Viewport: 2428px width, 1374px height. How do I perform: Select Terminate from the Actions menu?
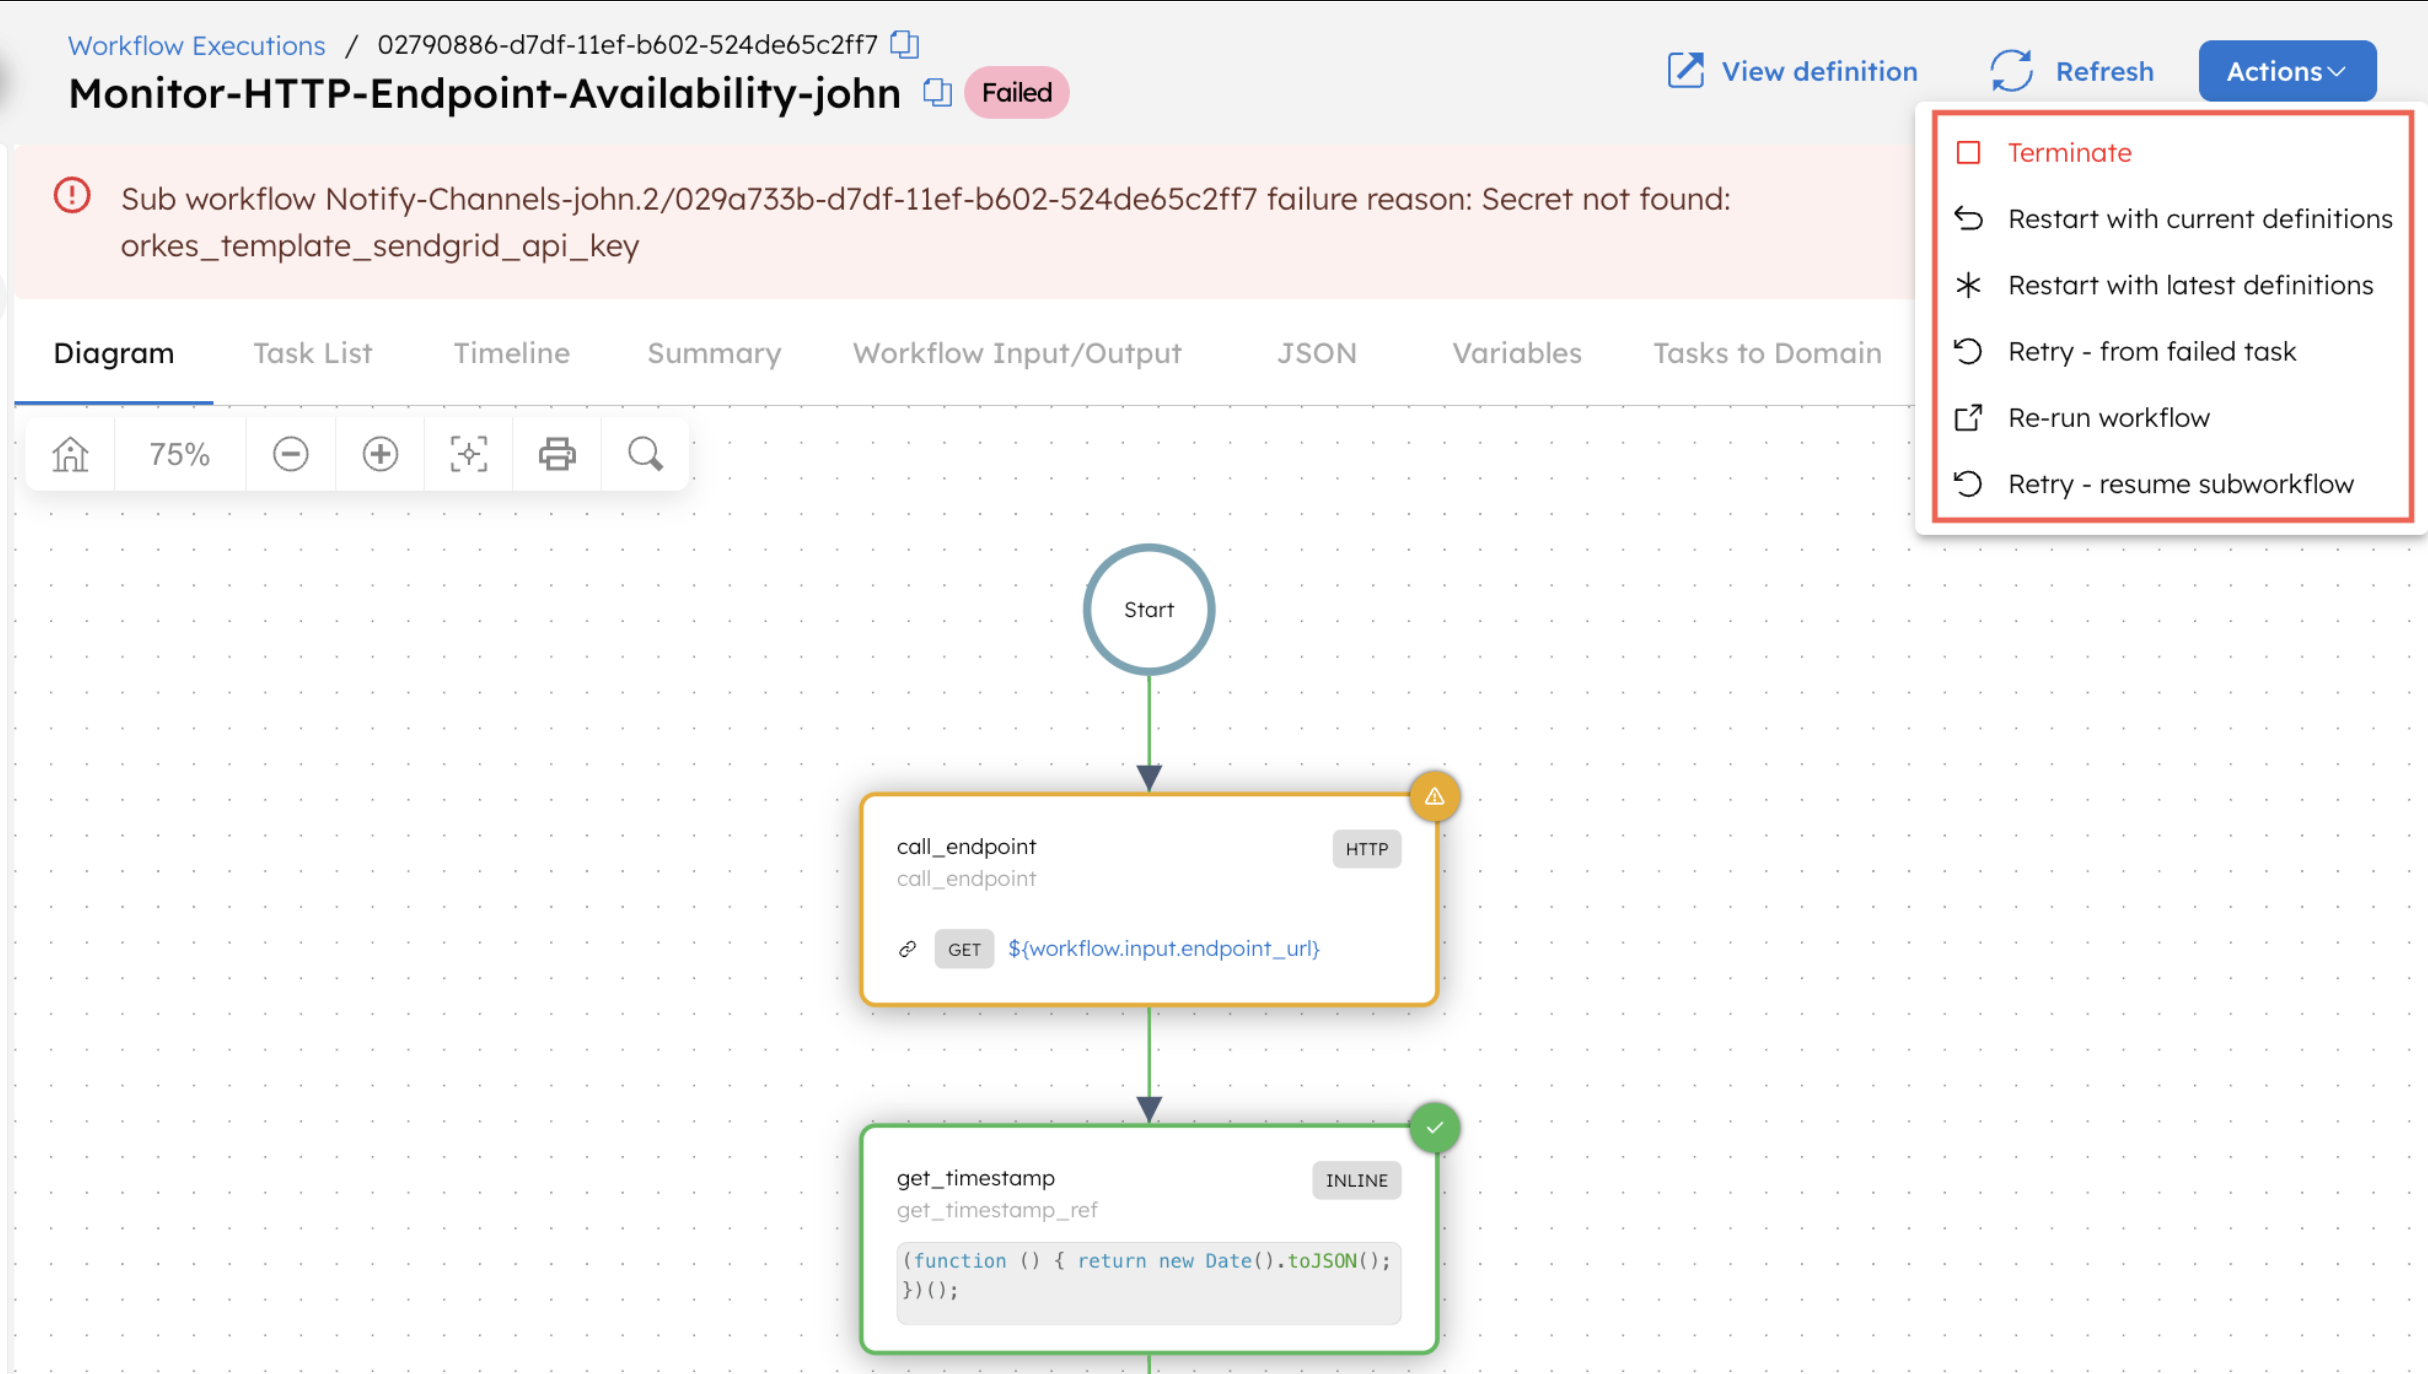click(x=2068, y=152)
